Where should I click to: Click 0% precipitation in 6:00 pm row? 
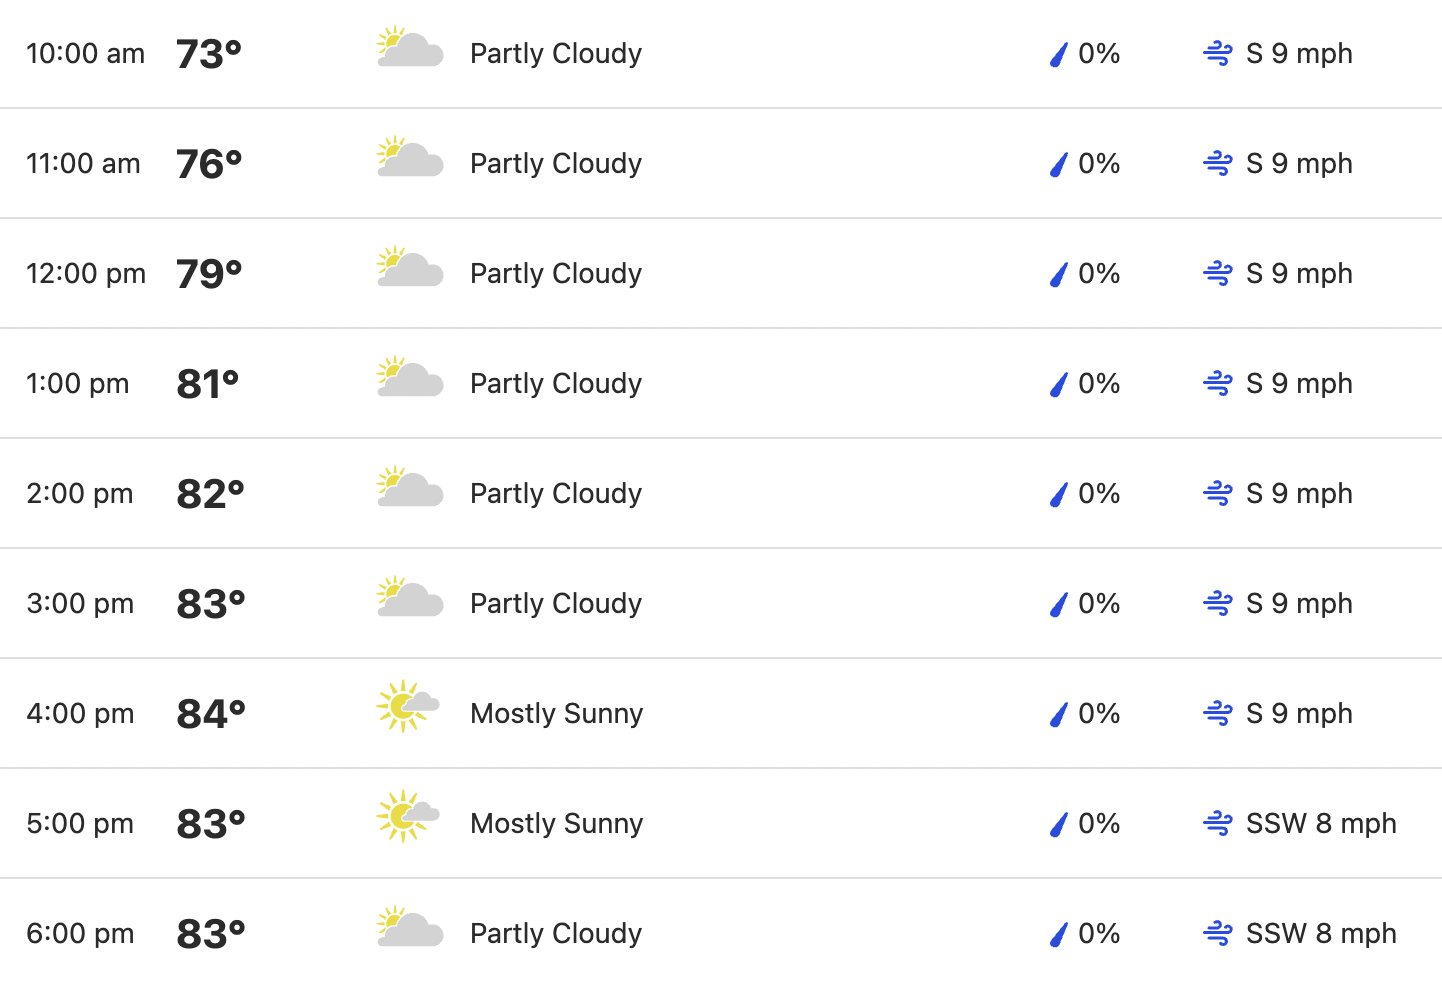(x=1099, y=933)
